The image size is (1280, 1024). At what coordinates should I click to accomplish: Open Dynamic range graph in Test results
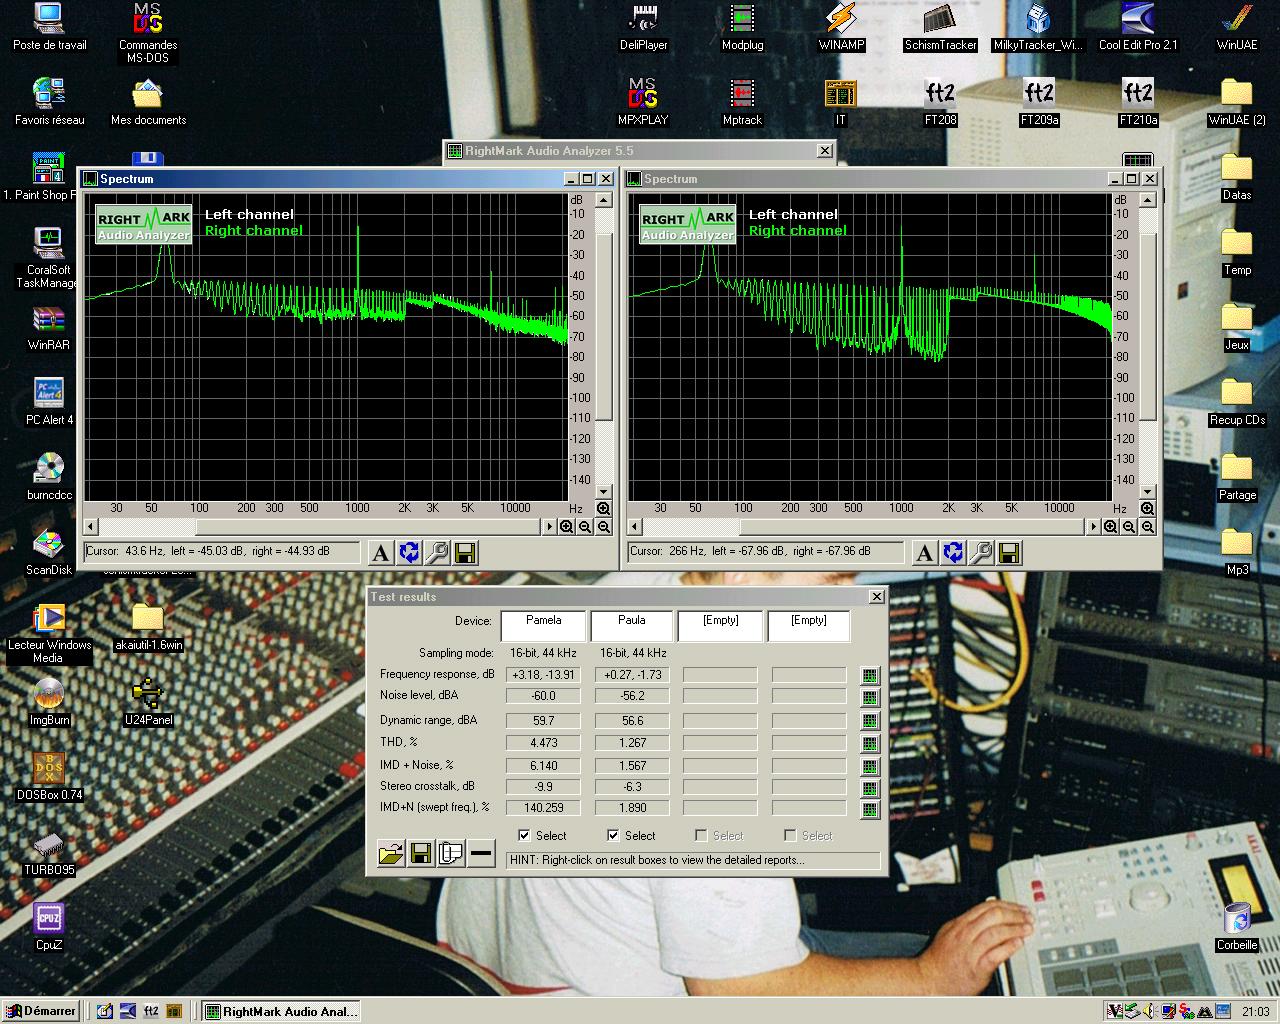(x=869, y=721)
